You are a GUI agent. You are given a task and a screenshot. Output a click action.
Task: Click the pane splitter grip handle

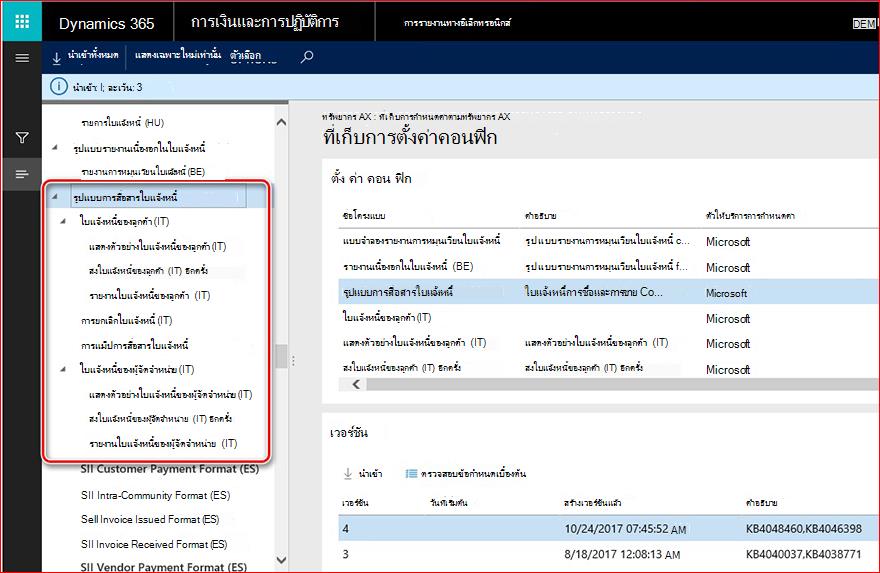293,361
